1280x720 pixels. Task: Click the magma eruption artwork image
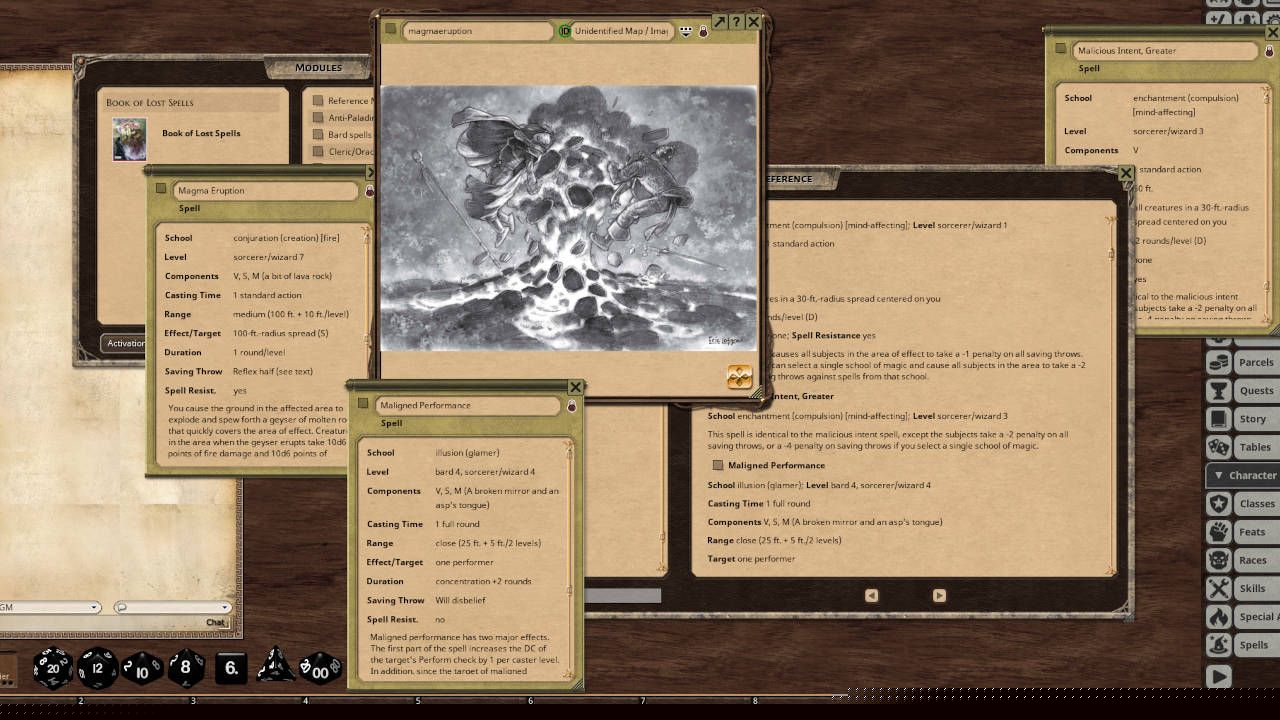click(567, 218)
